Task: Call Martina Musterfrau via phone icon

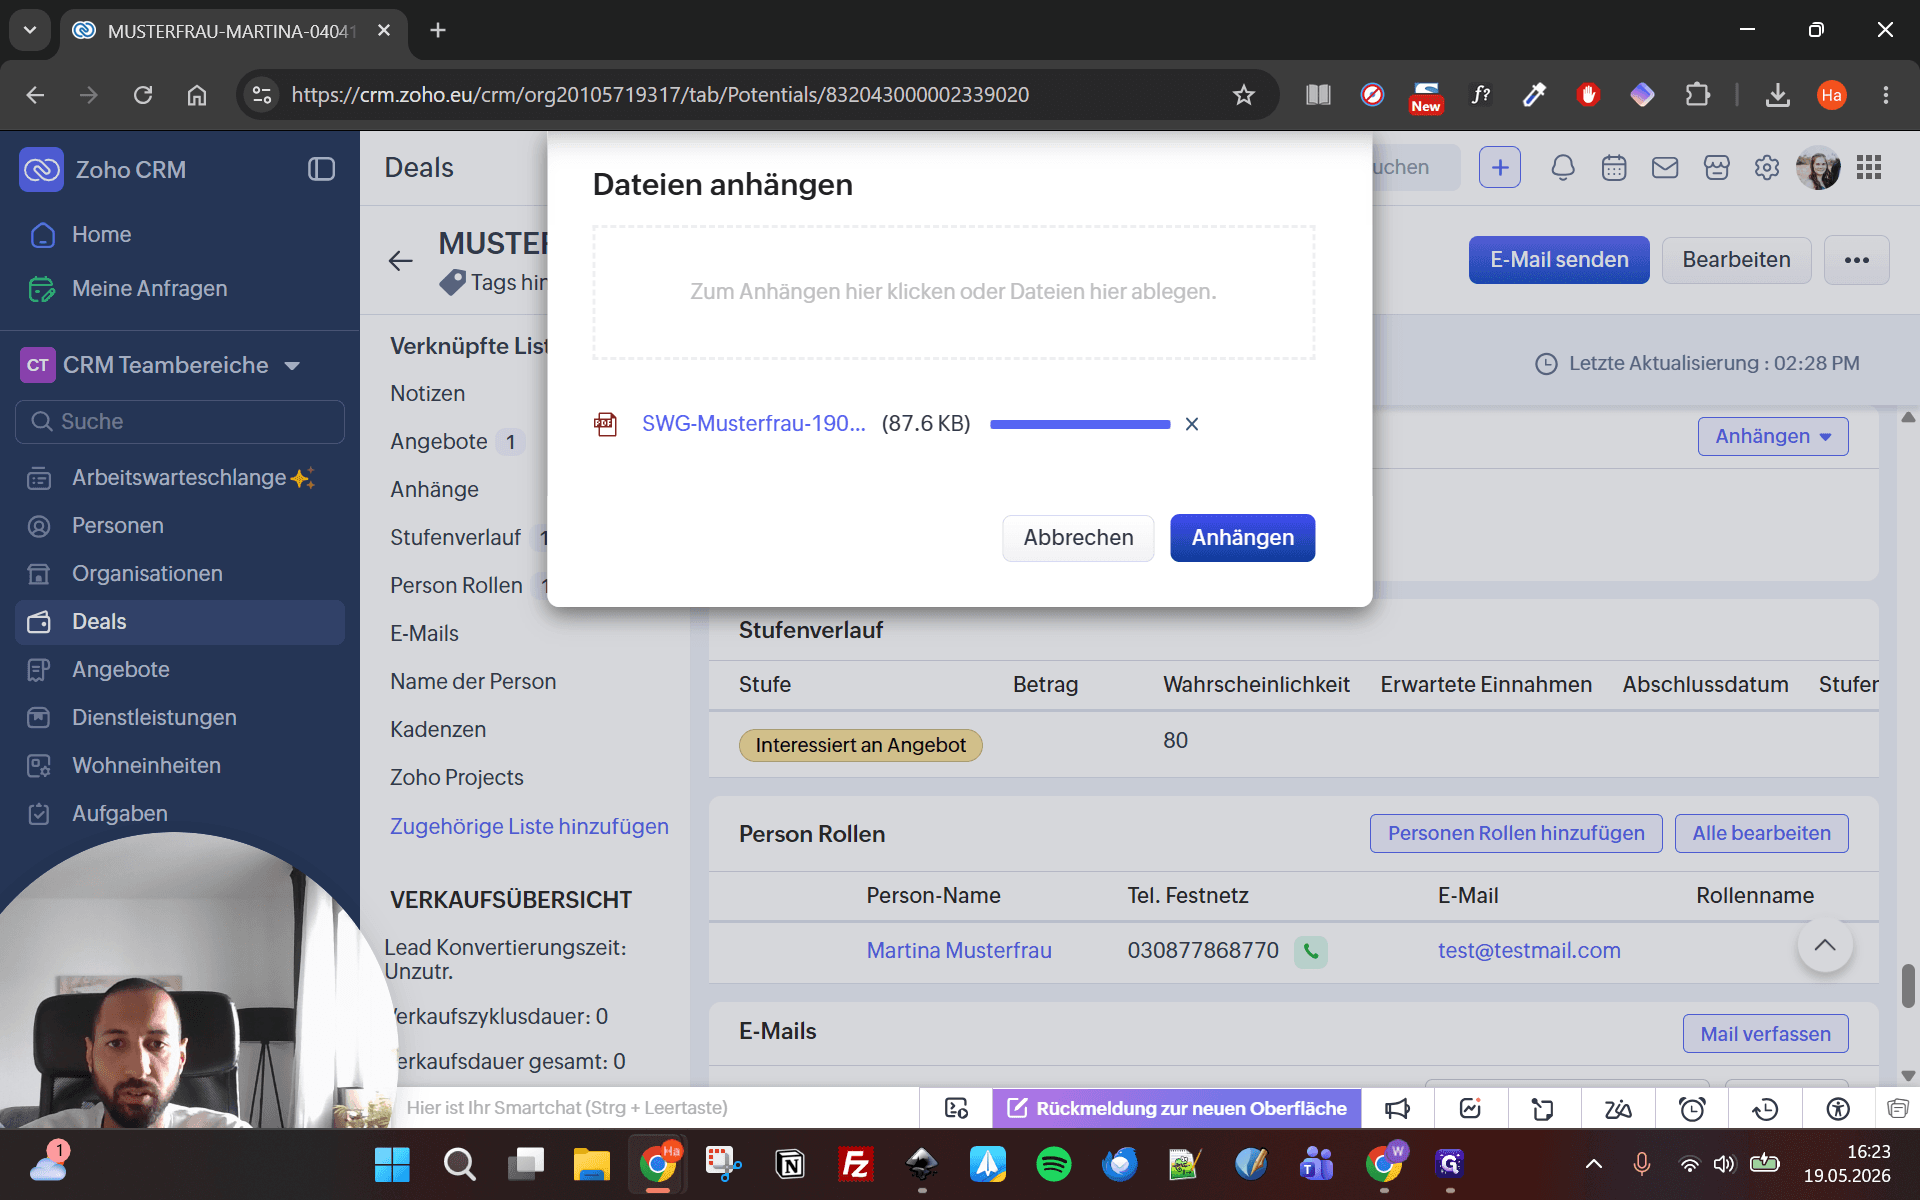Action: [x=1311, y=951]
